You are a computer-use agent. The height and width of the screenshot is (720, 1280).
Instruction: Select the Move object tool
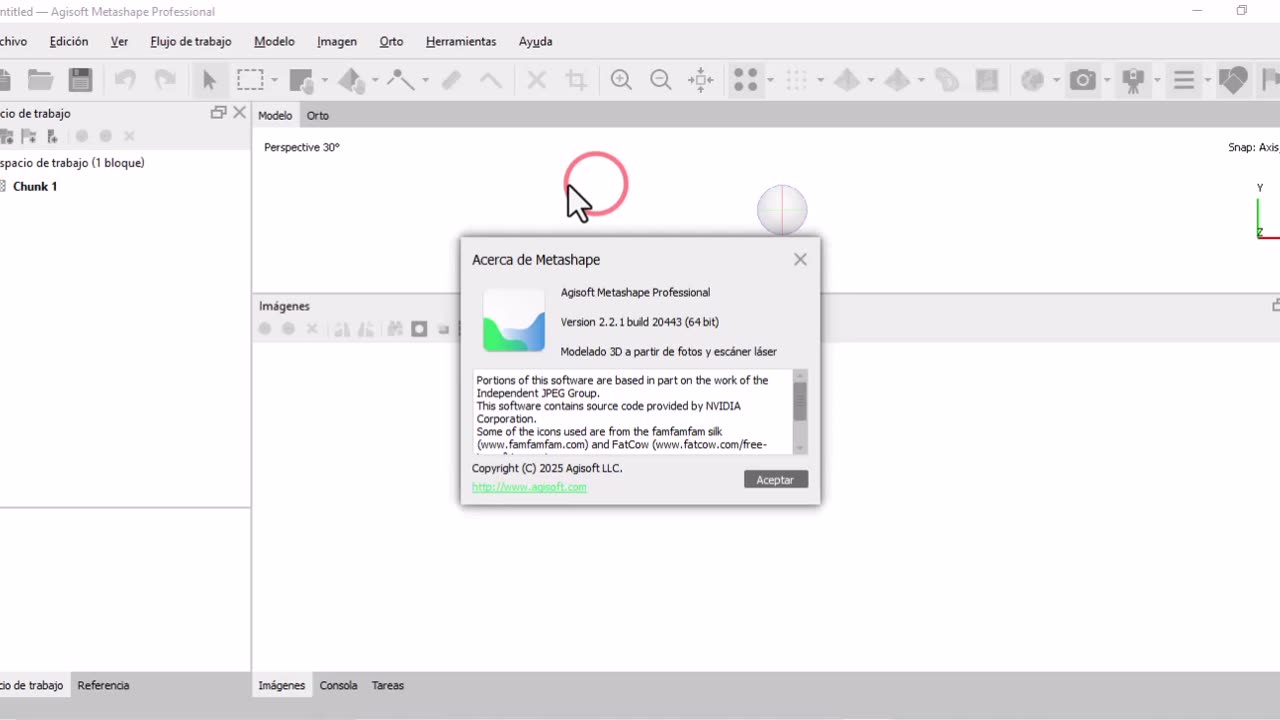tap(351, 80)
